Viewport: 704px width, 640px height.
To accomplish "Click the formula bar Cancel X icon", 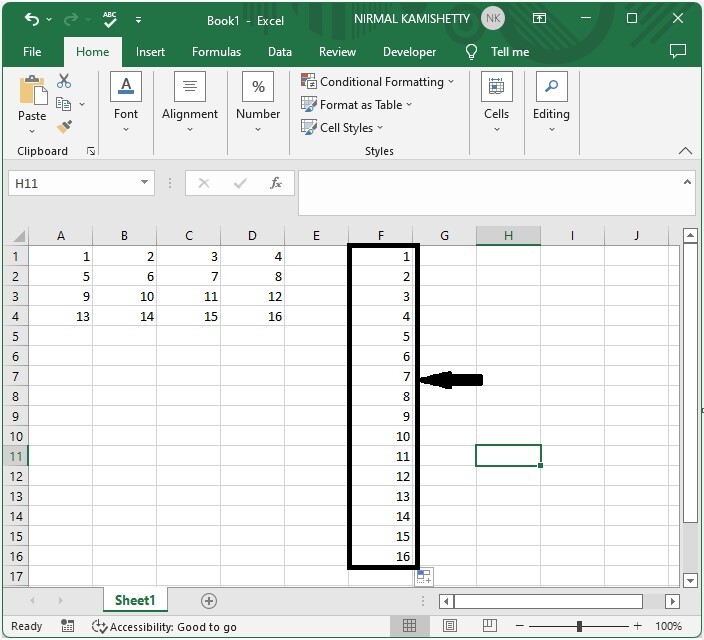I will pyautogui.click(x=204, y=183).
